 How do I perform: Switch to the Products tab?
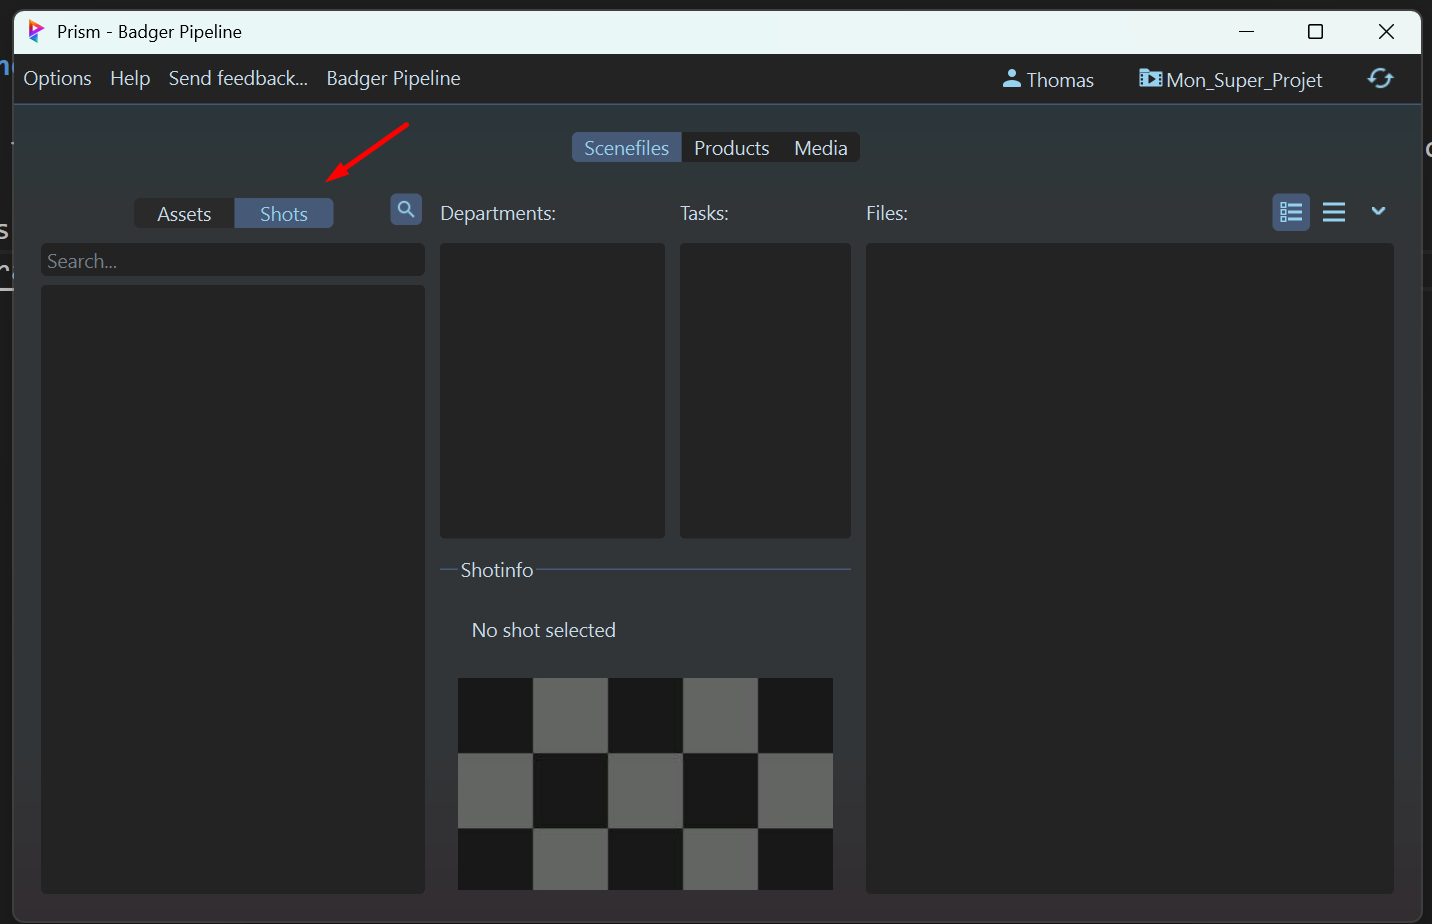(x=731, y=148)
